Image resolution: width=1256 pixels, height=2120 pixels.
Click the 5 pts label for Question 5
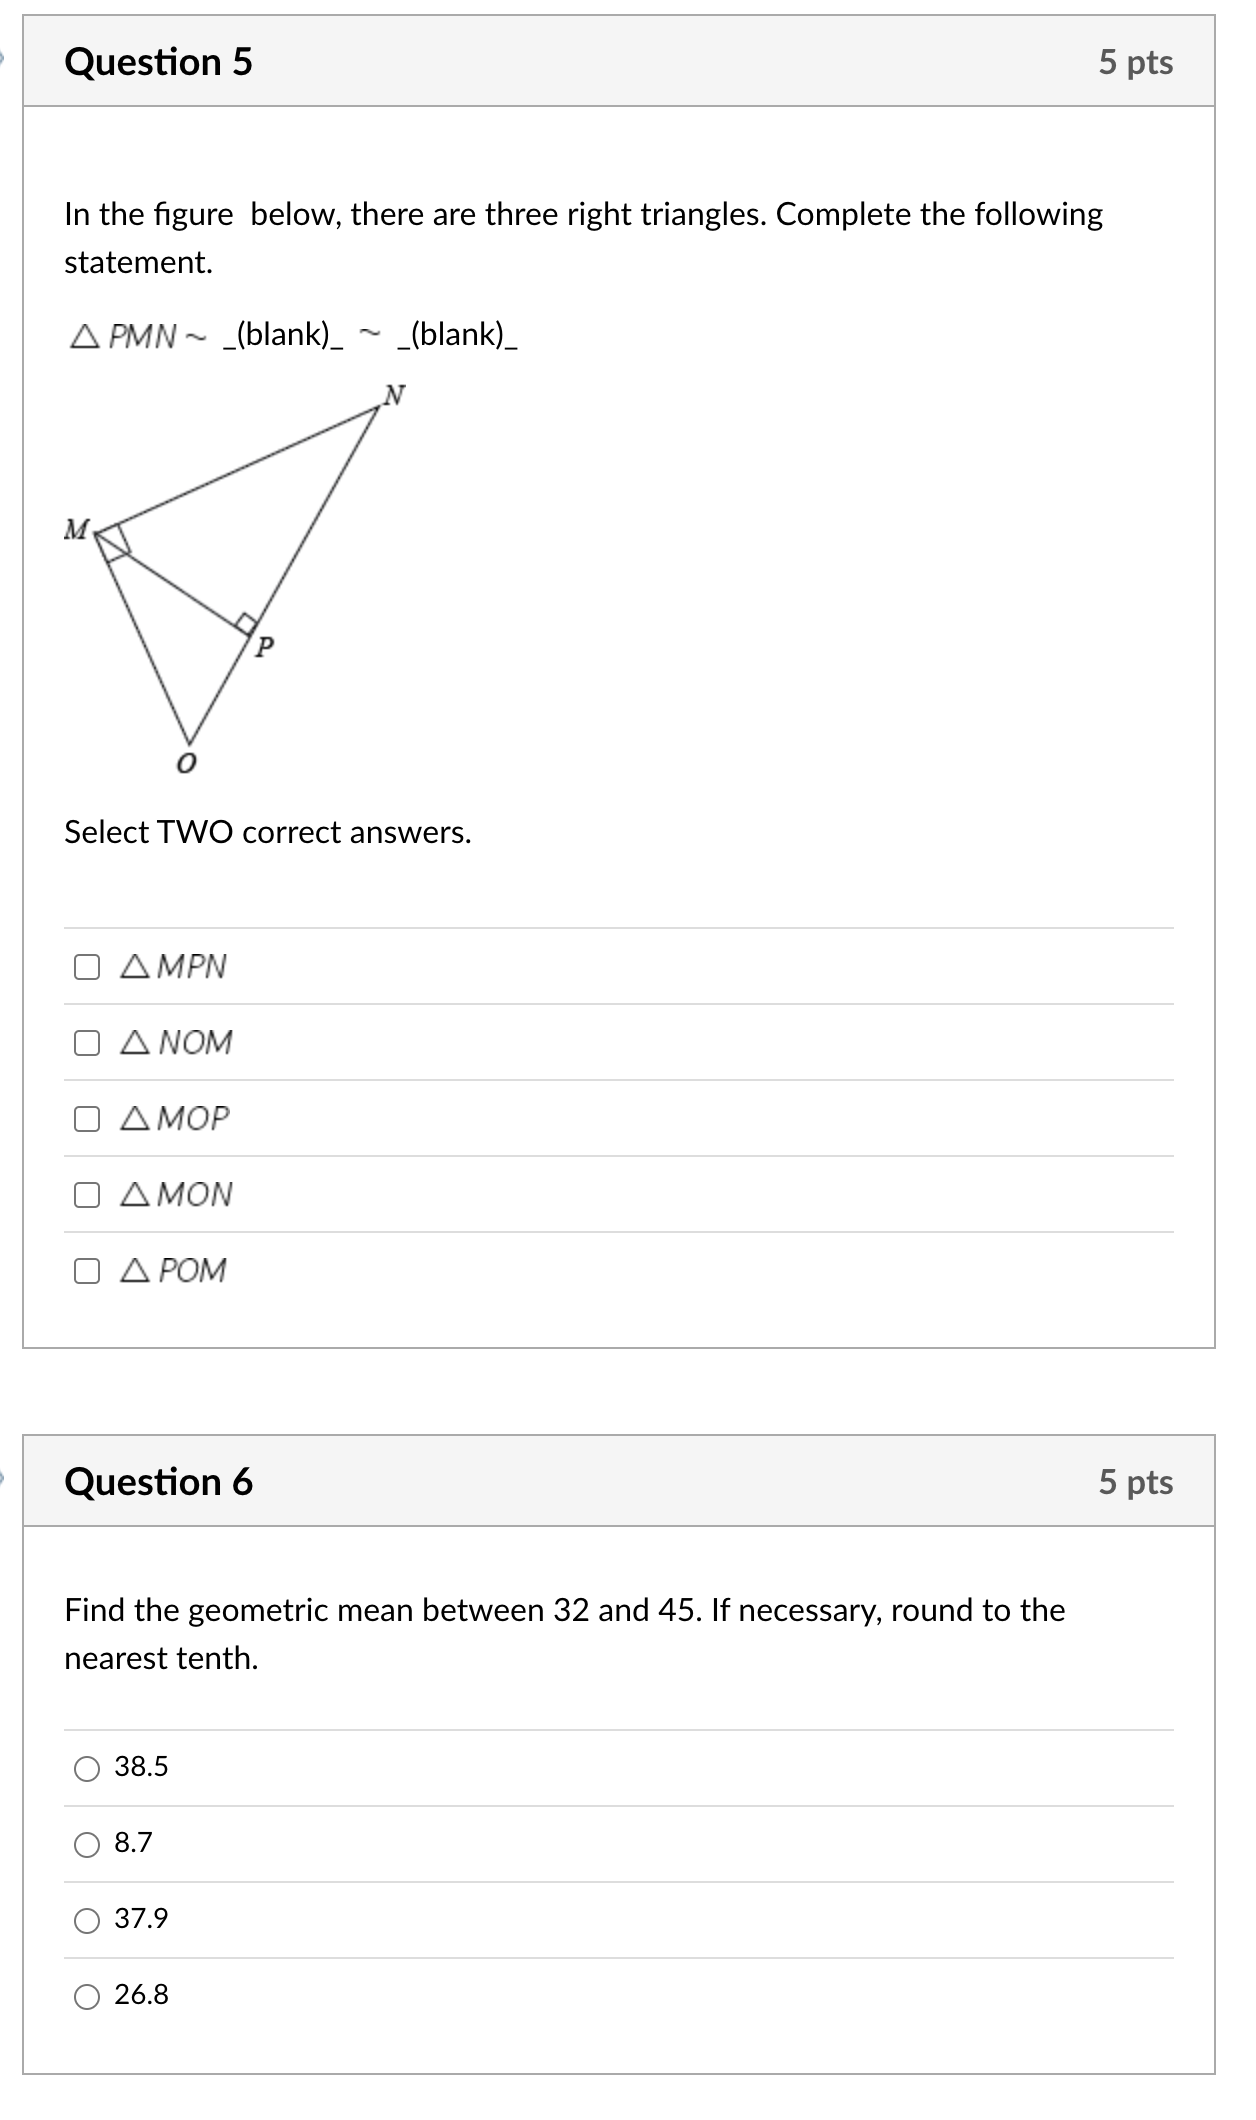1139,63
